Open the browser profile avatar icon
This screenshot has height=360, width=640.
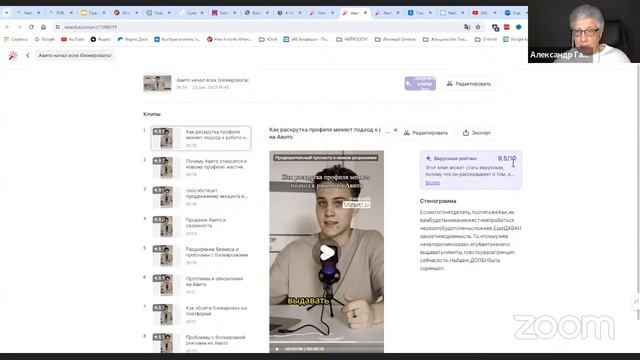pos(518,27)
